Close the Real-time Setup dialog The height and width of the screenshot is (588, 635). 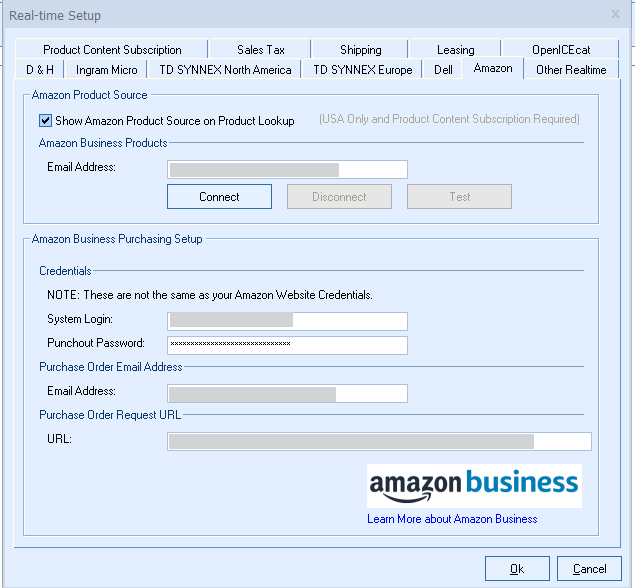tap(615, 15)
